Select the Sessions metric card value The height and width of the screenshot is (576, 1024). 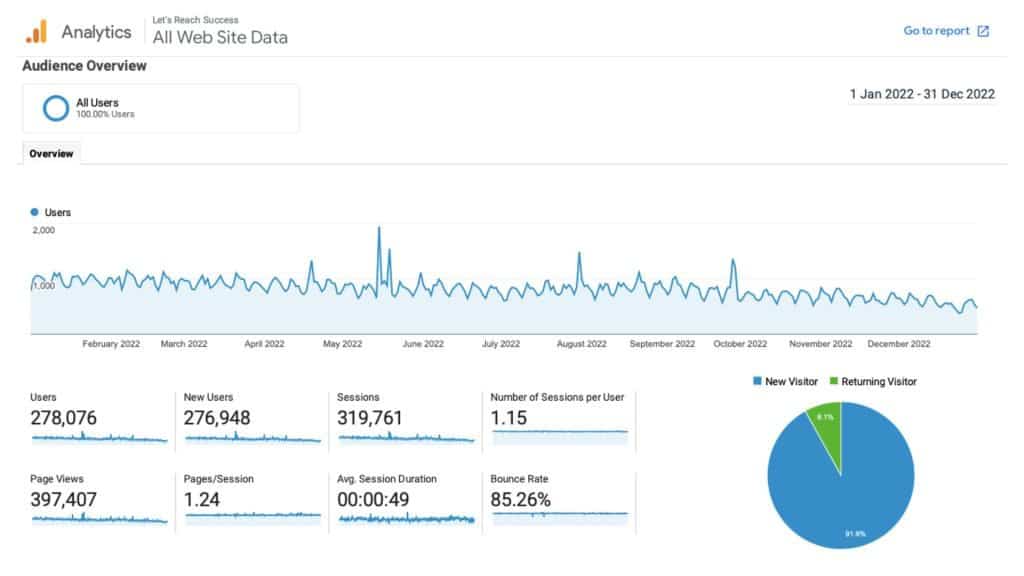370,418
